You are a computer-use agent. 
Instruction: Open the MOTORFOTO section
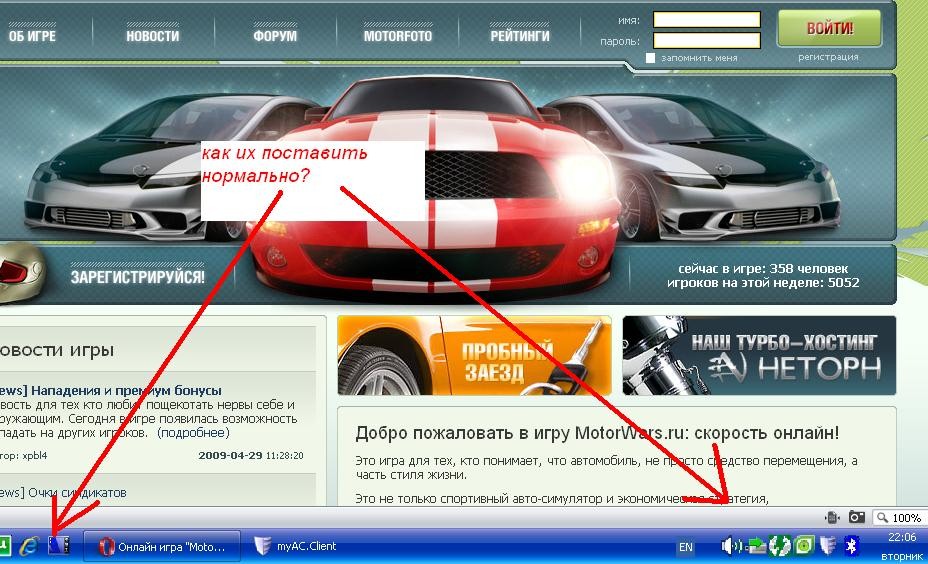[x=398, y=36]
